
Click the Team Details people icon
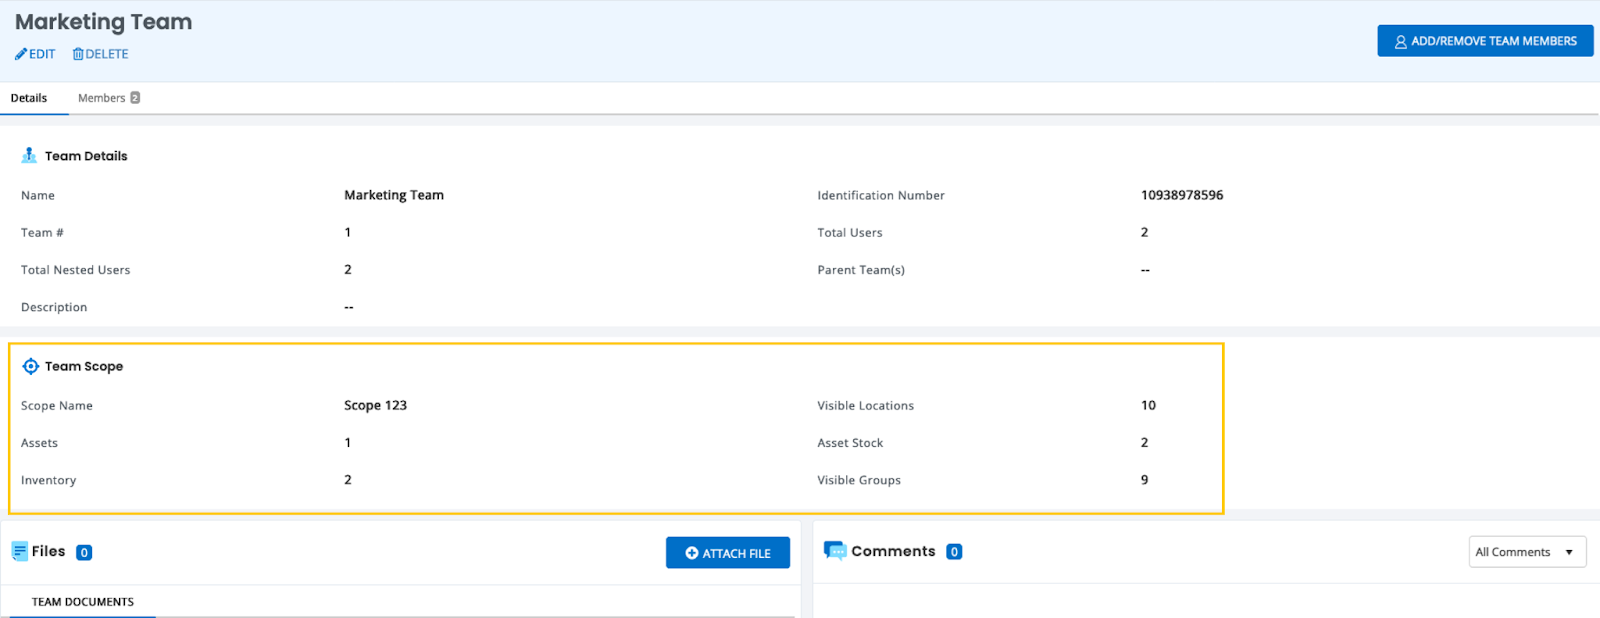coord(29,156)
